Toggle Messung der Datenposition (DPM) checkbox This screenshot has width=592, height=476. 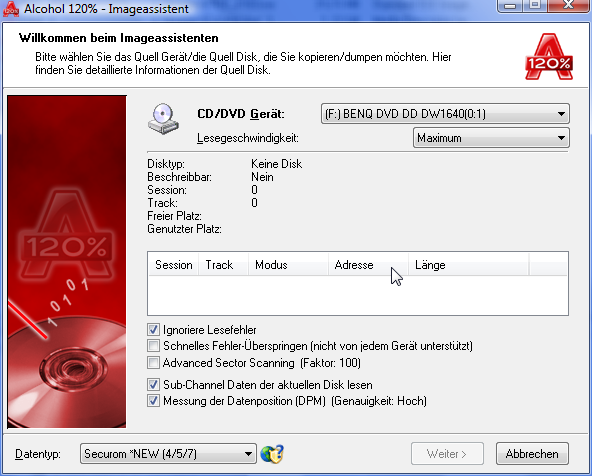153,401
